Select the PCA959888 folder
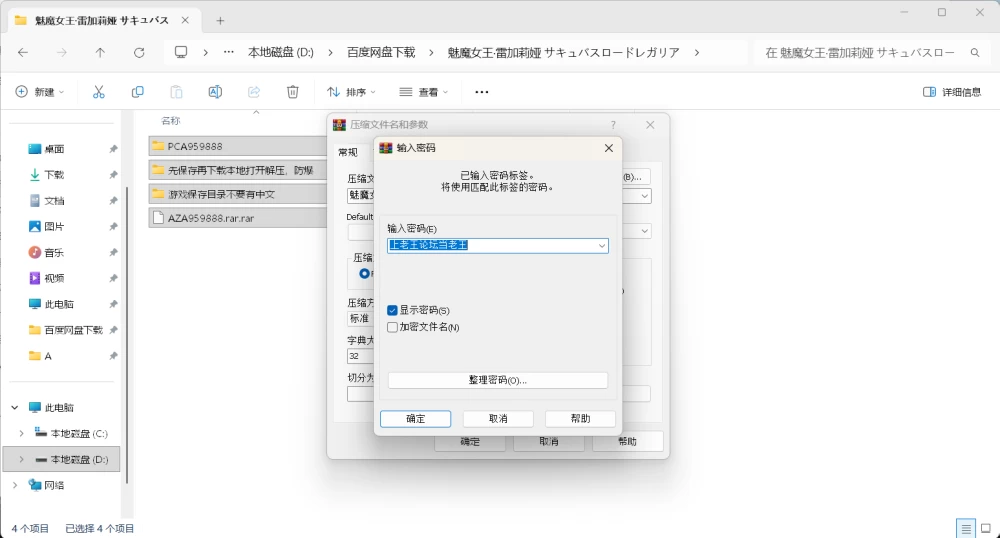The height and width of the screenshot is (538, 1000). 238,146
